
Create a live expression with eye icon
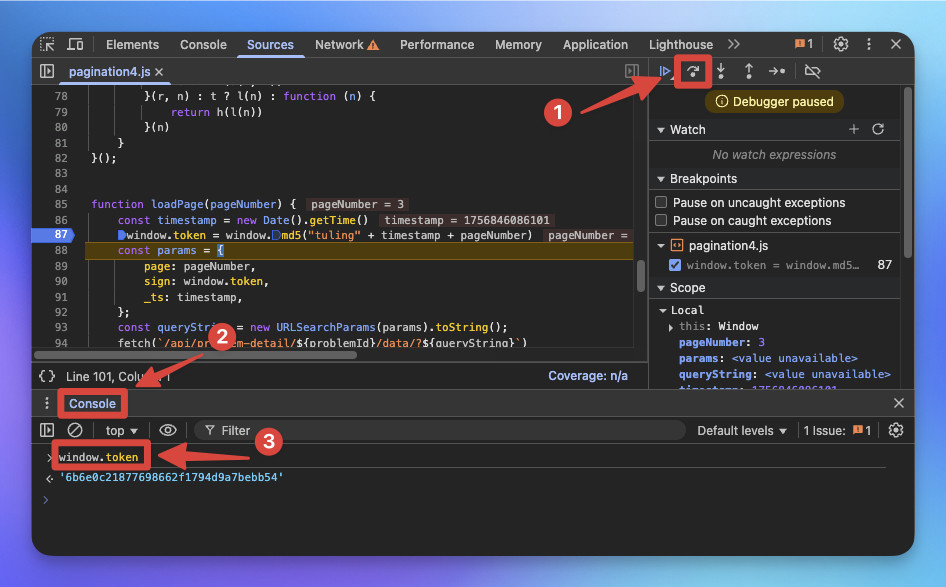tap(168, 430)
